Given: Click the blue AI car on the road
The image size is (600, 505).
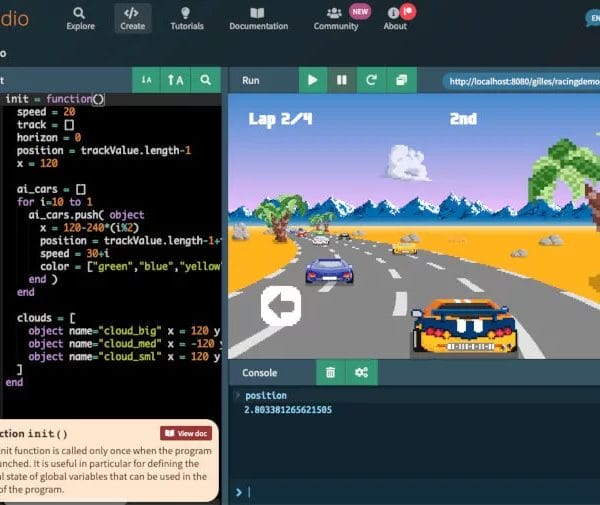Looking at the screenshot, I should pos(329,270).
